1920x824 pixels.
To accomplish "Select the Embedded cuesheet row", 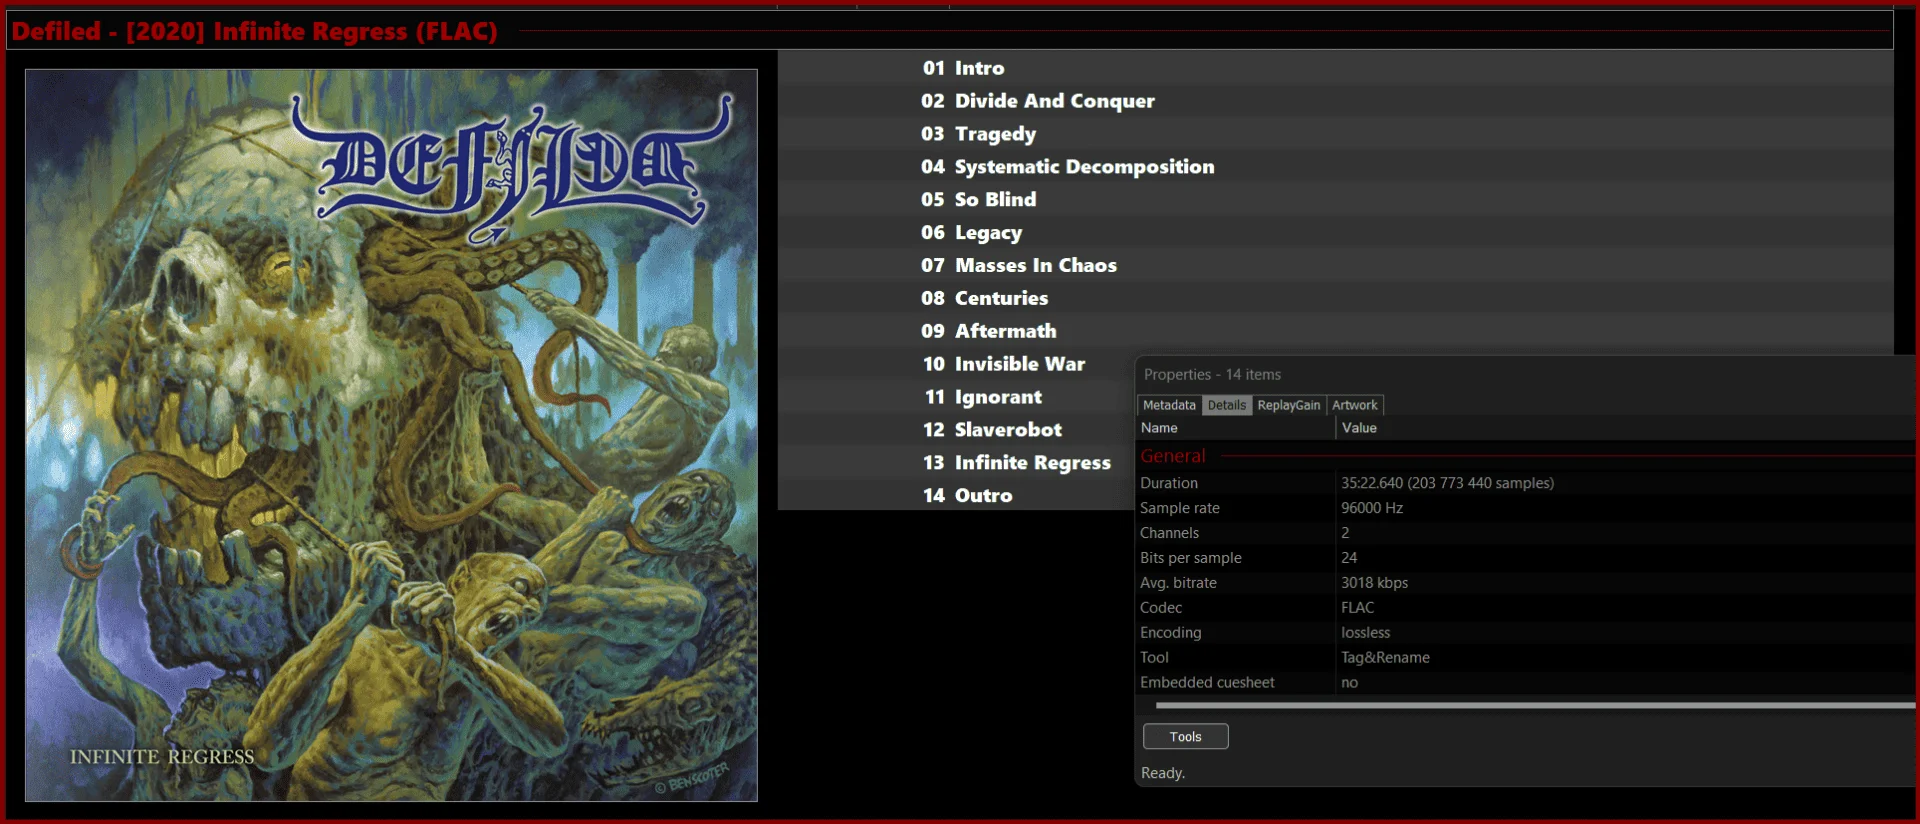I will coord(1526,683).
